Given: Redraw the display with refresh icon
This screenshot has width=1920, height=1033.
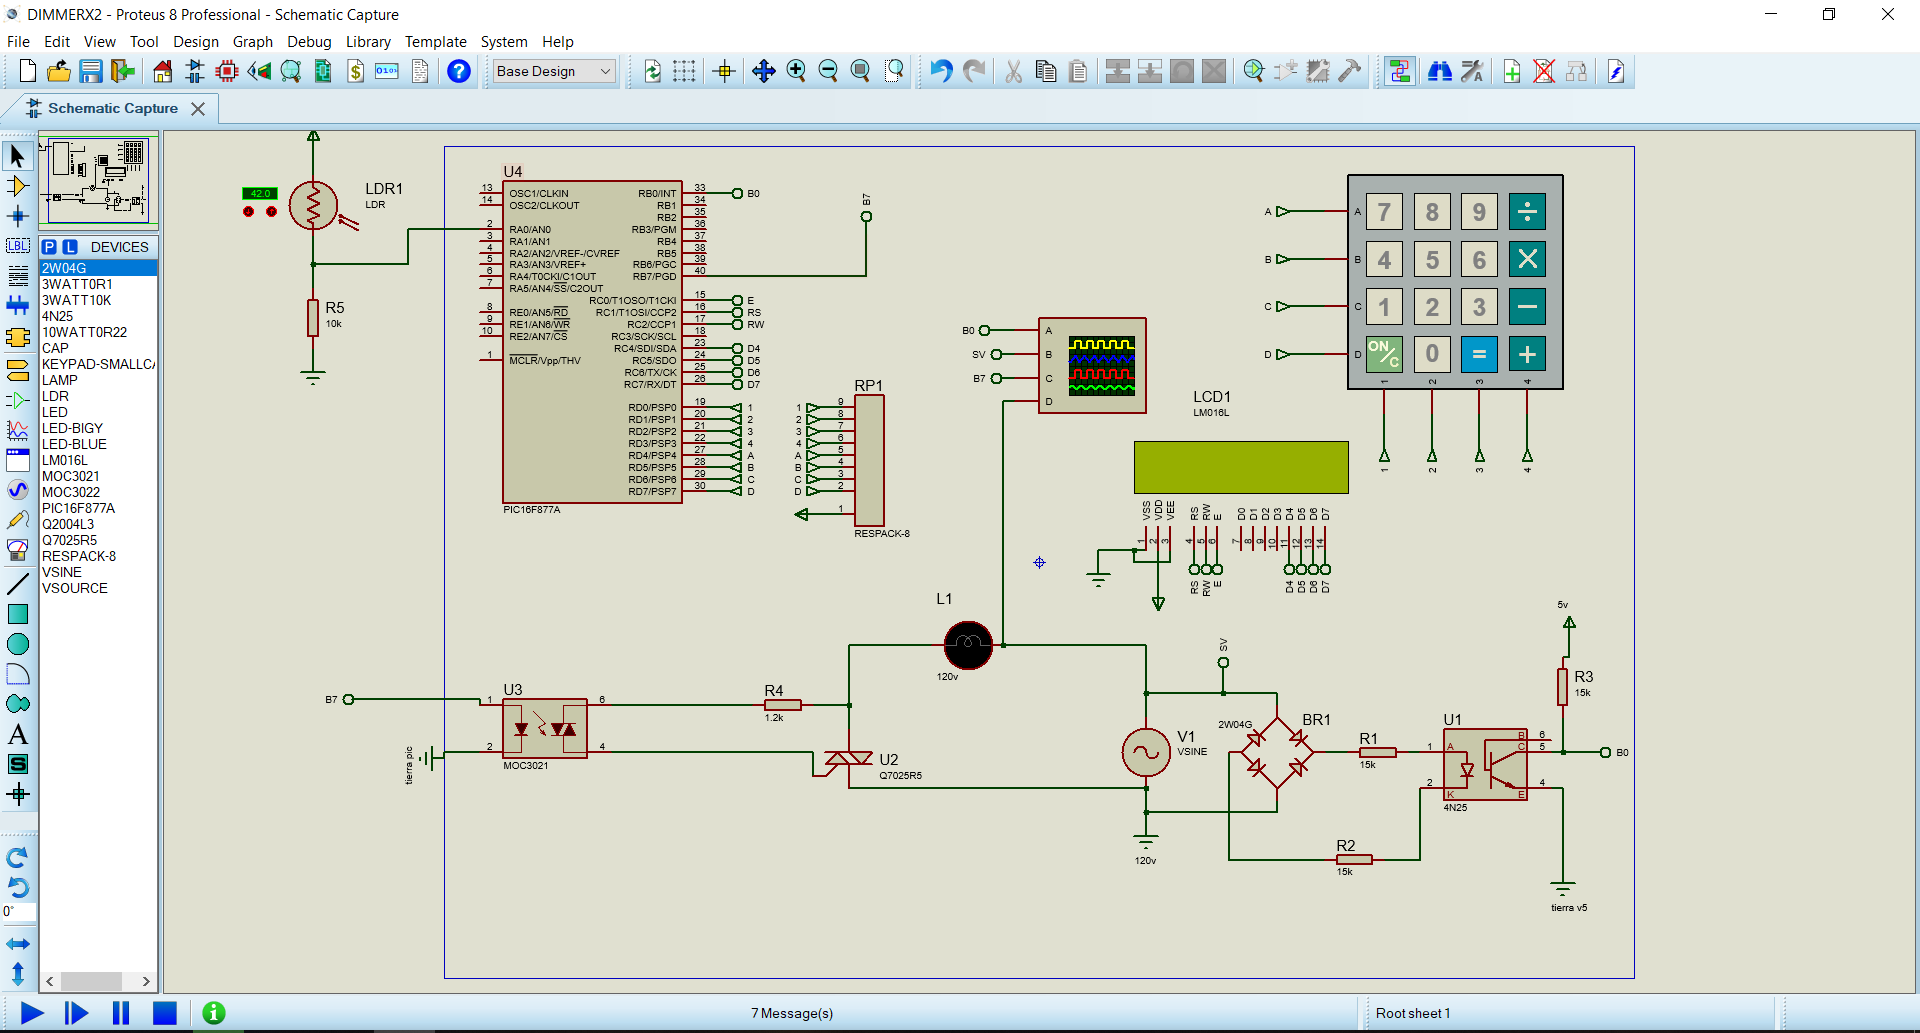Looking at the screenshot, I should (x=652, y=71).
